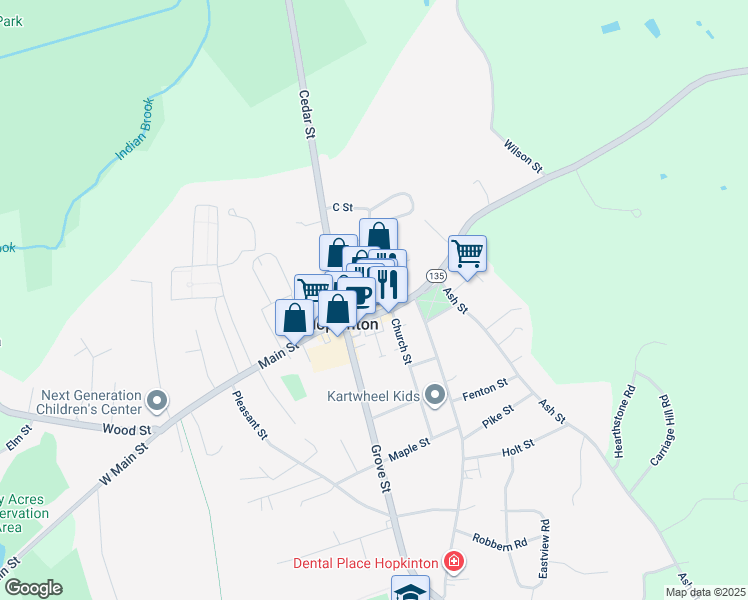Screen dimensions: 748x600
Task: Select the Grove St road label
Action: click(381, 468)
